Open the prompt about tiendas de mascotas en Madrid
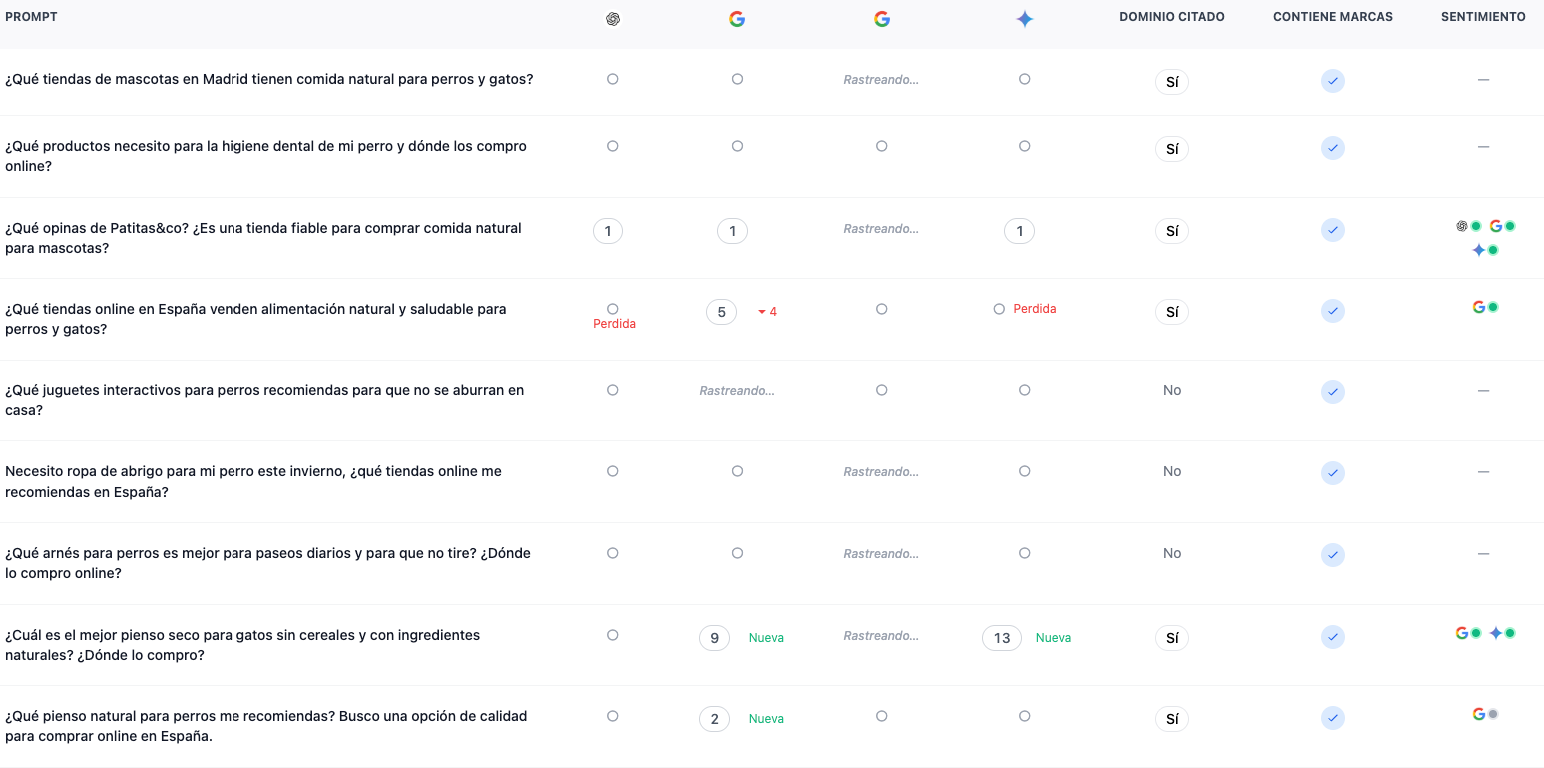The height and width of the screenshot is (768, 1544). [269, 79]
